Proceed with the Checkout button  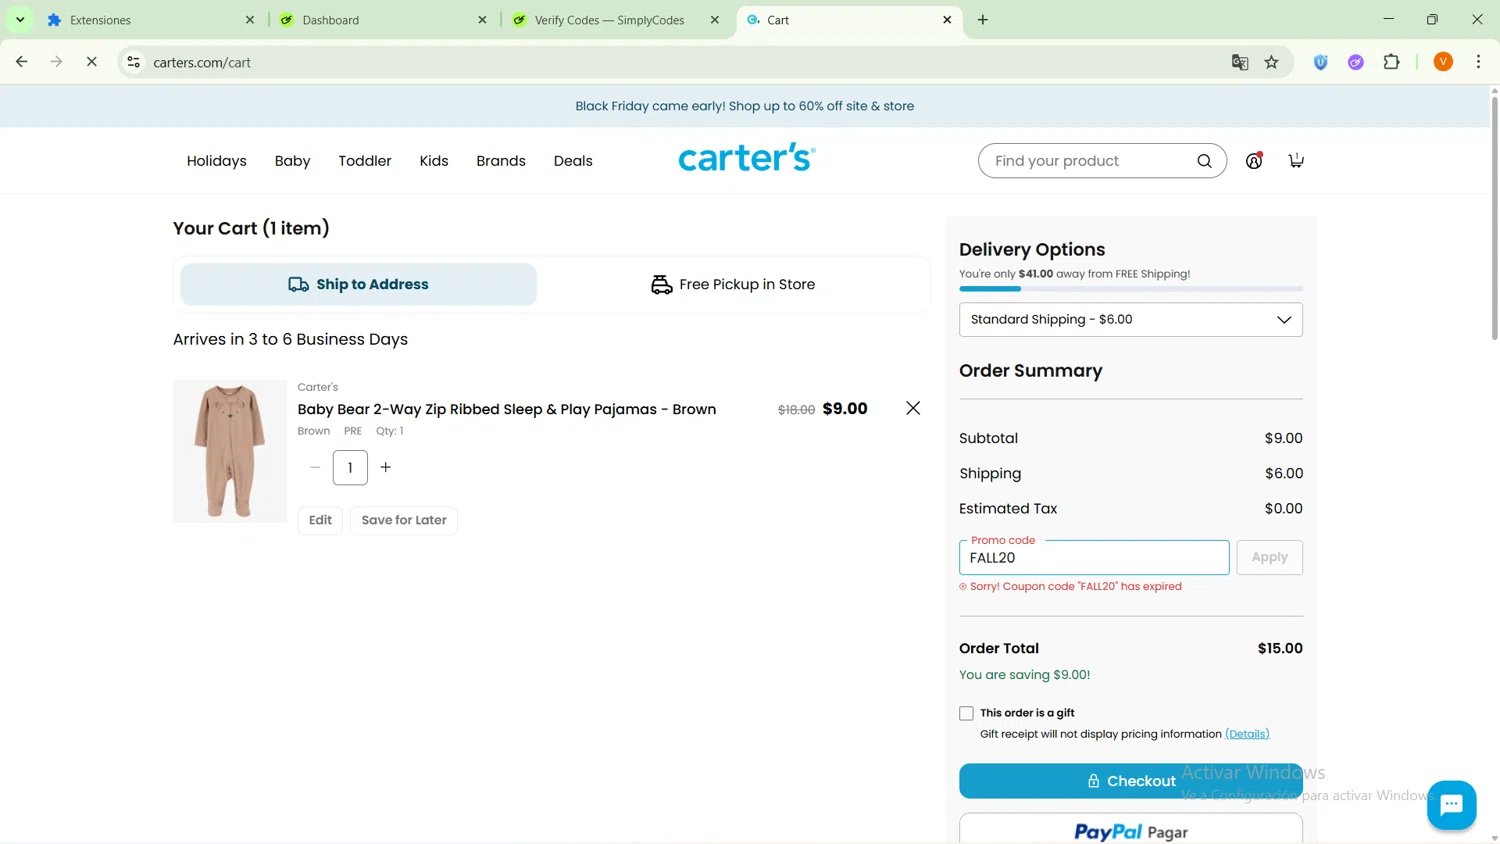click(1130, 781)
